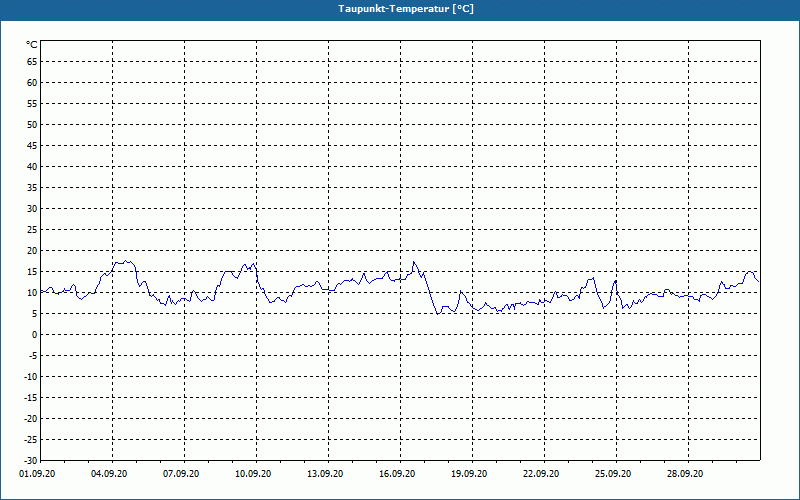
Task: Select the 16.09.20 date label
Action: [397, 474]
